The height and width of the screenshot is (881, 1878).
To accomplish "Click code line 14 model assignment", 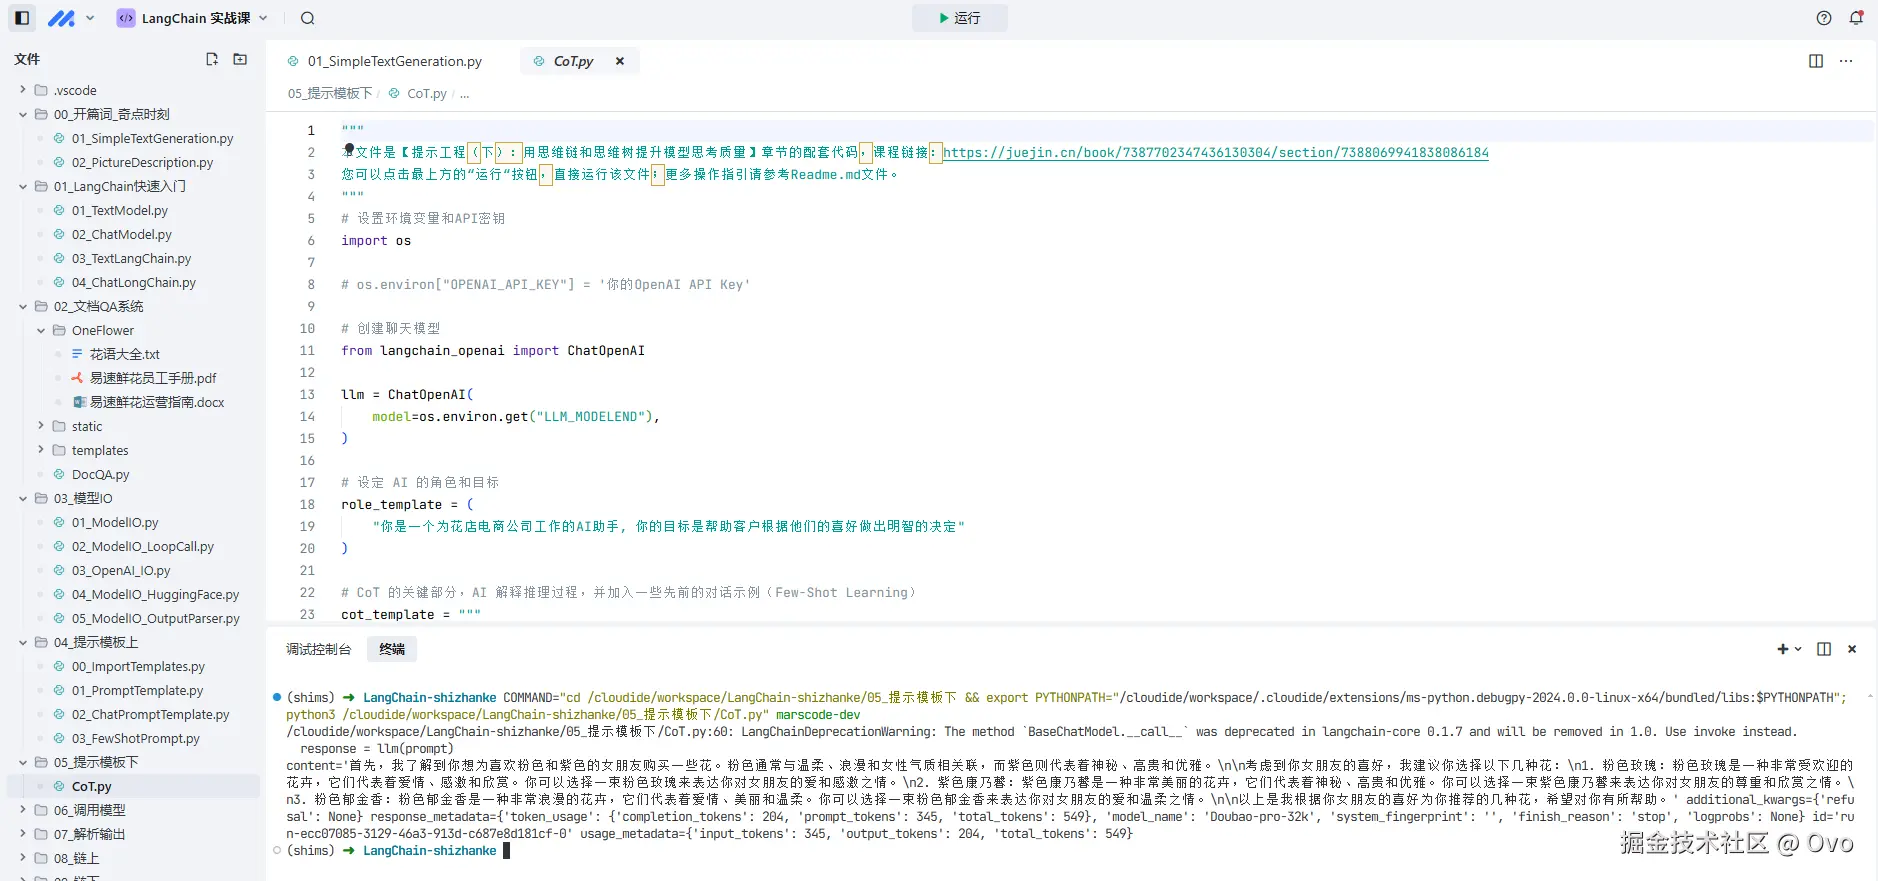I will (515, 416).
